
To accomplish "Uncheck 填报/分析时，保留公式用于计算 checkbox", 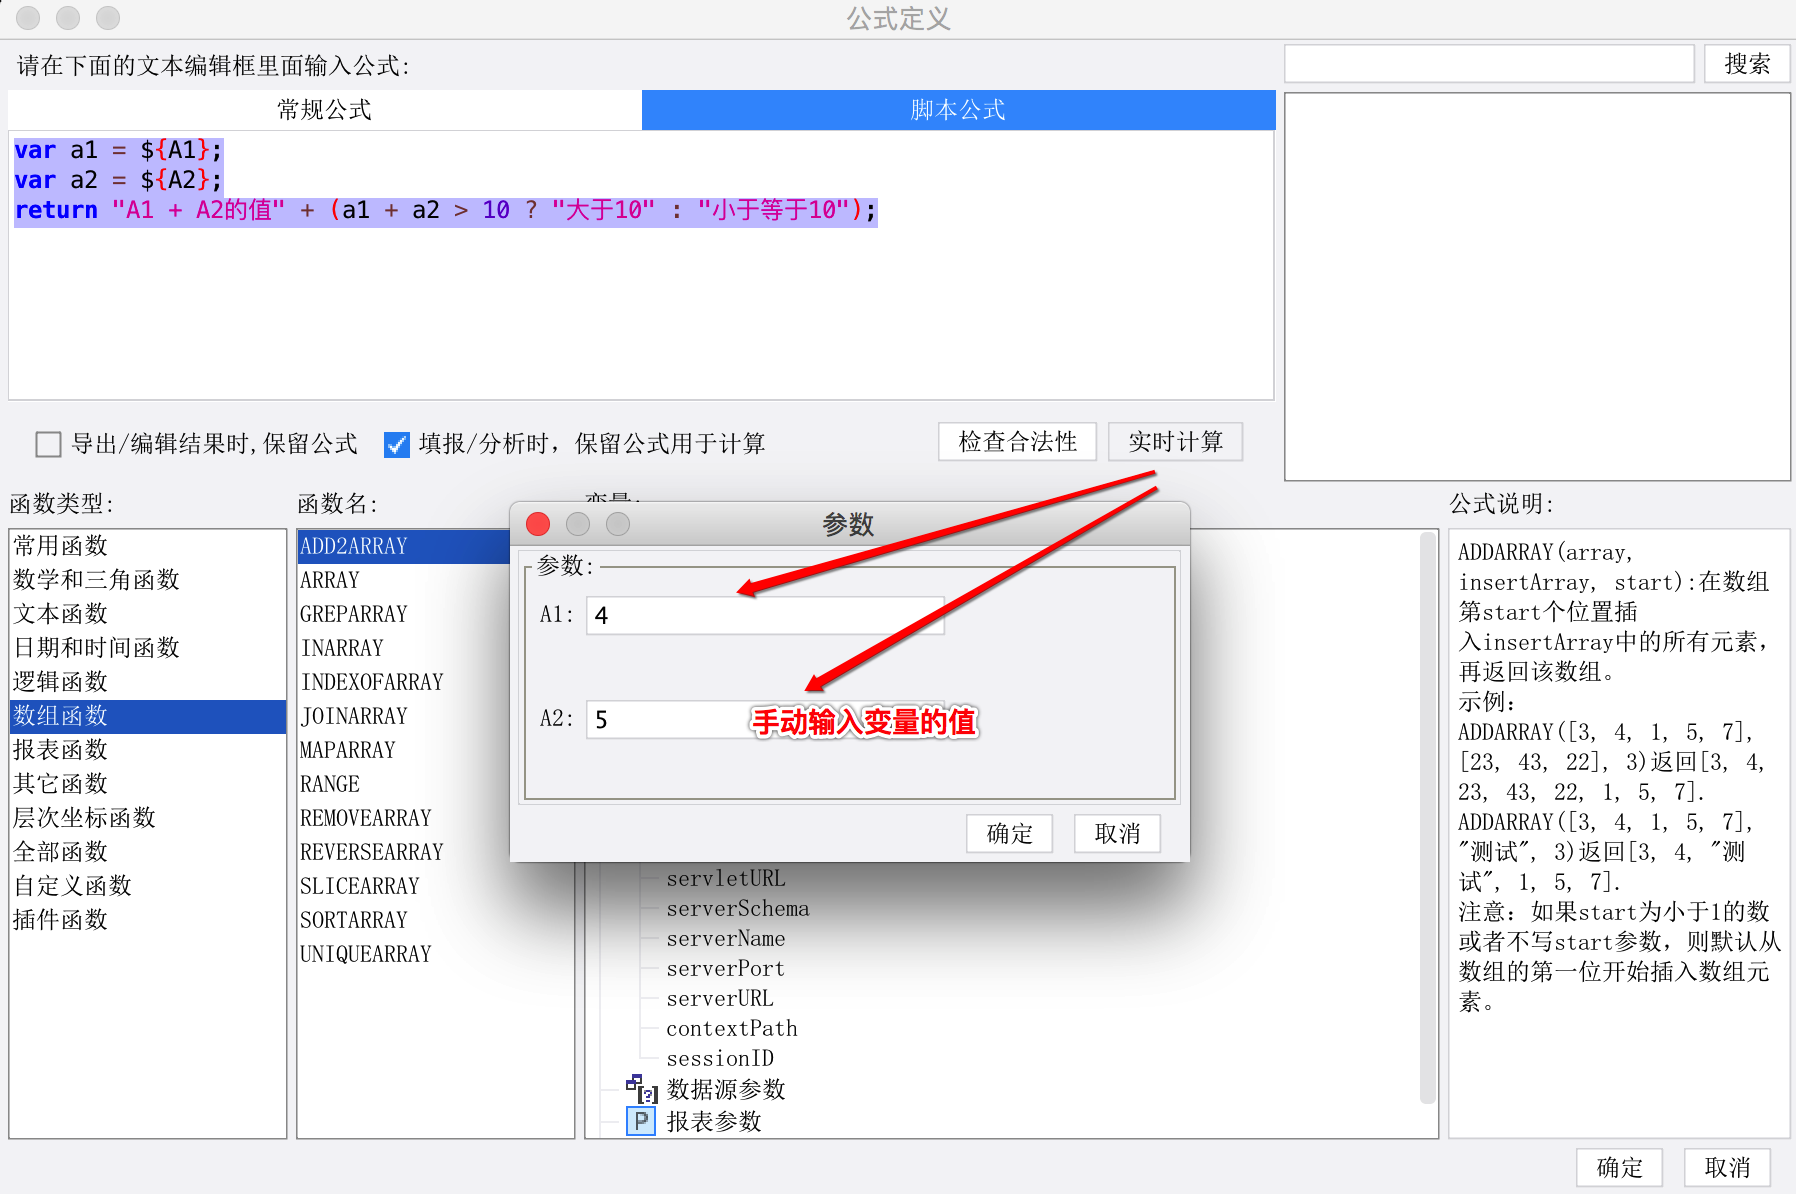I will [397, 444].
